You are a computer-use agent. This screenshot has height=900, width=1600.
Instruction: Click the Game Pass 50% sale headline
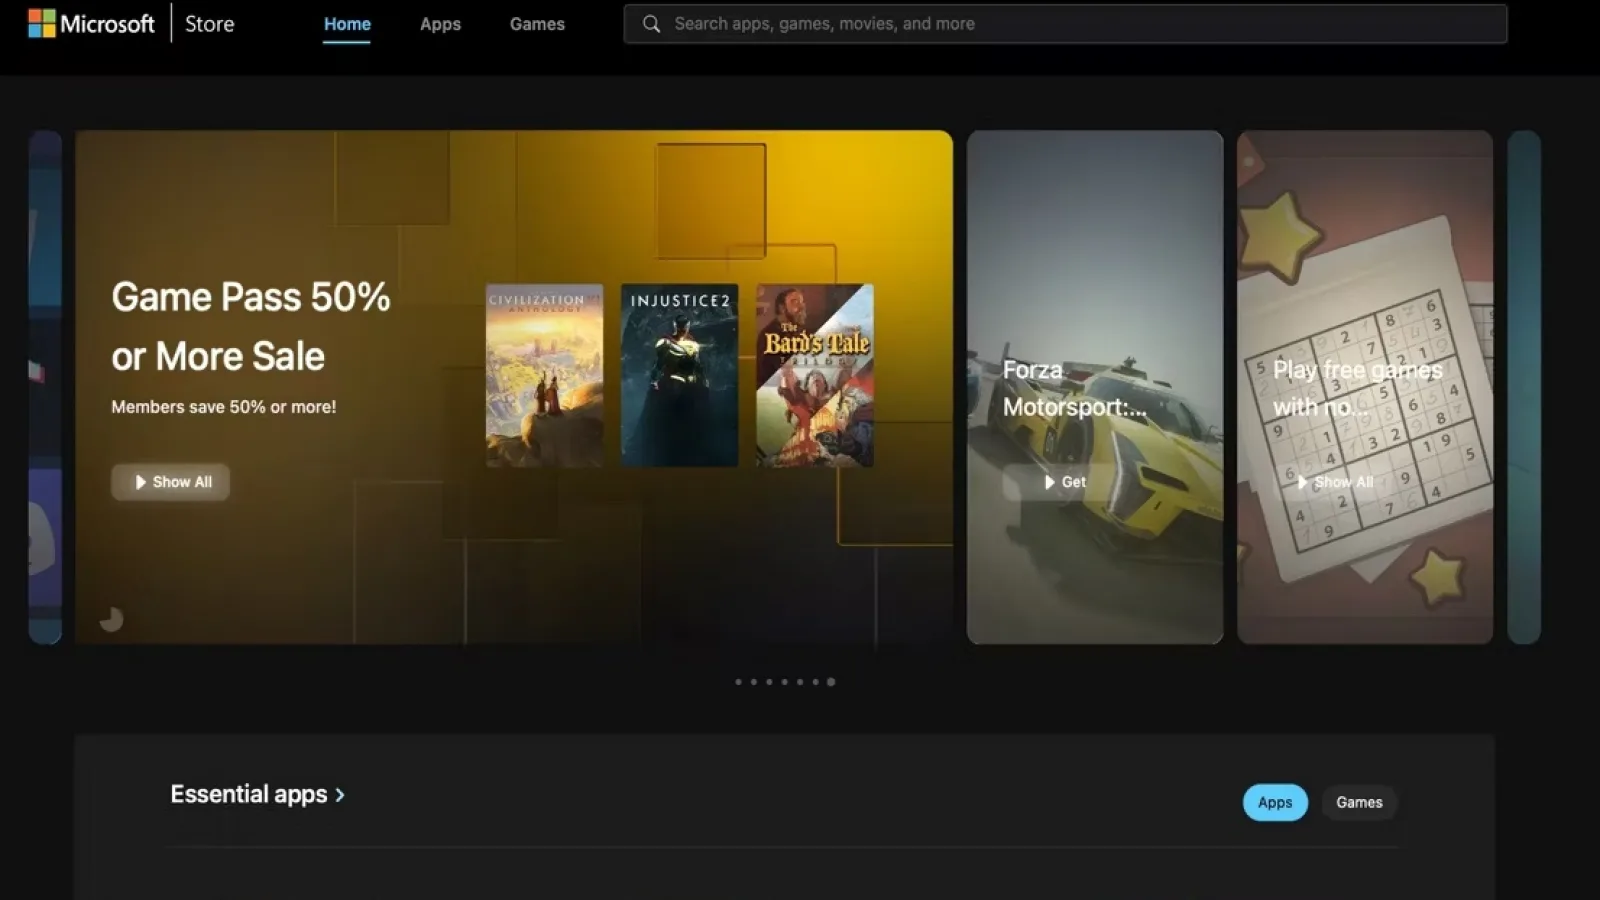click(x=251, y=326)
